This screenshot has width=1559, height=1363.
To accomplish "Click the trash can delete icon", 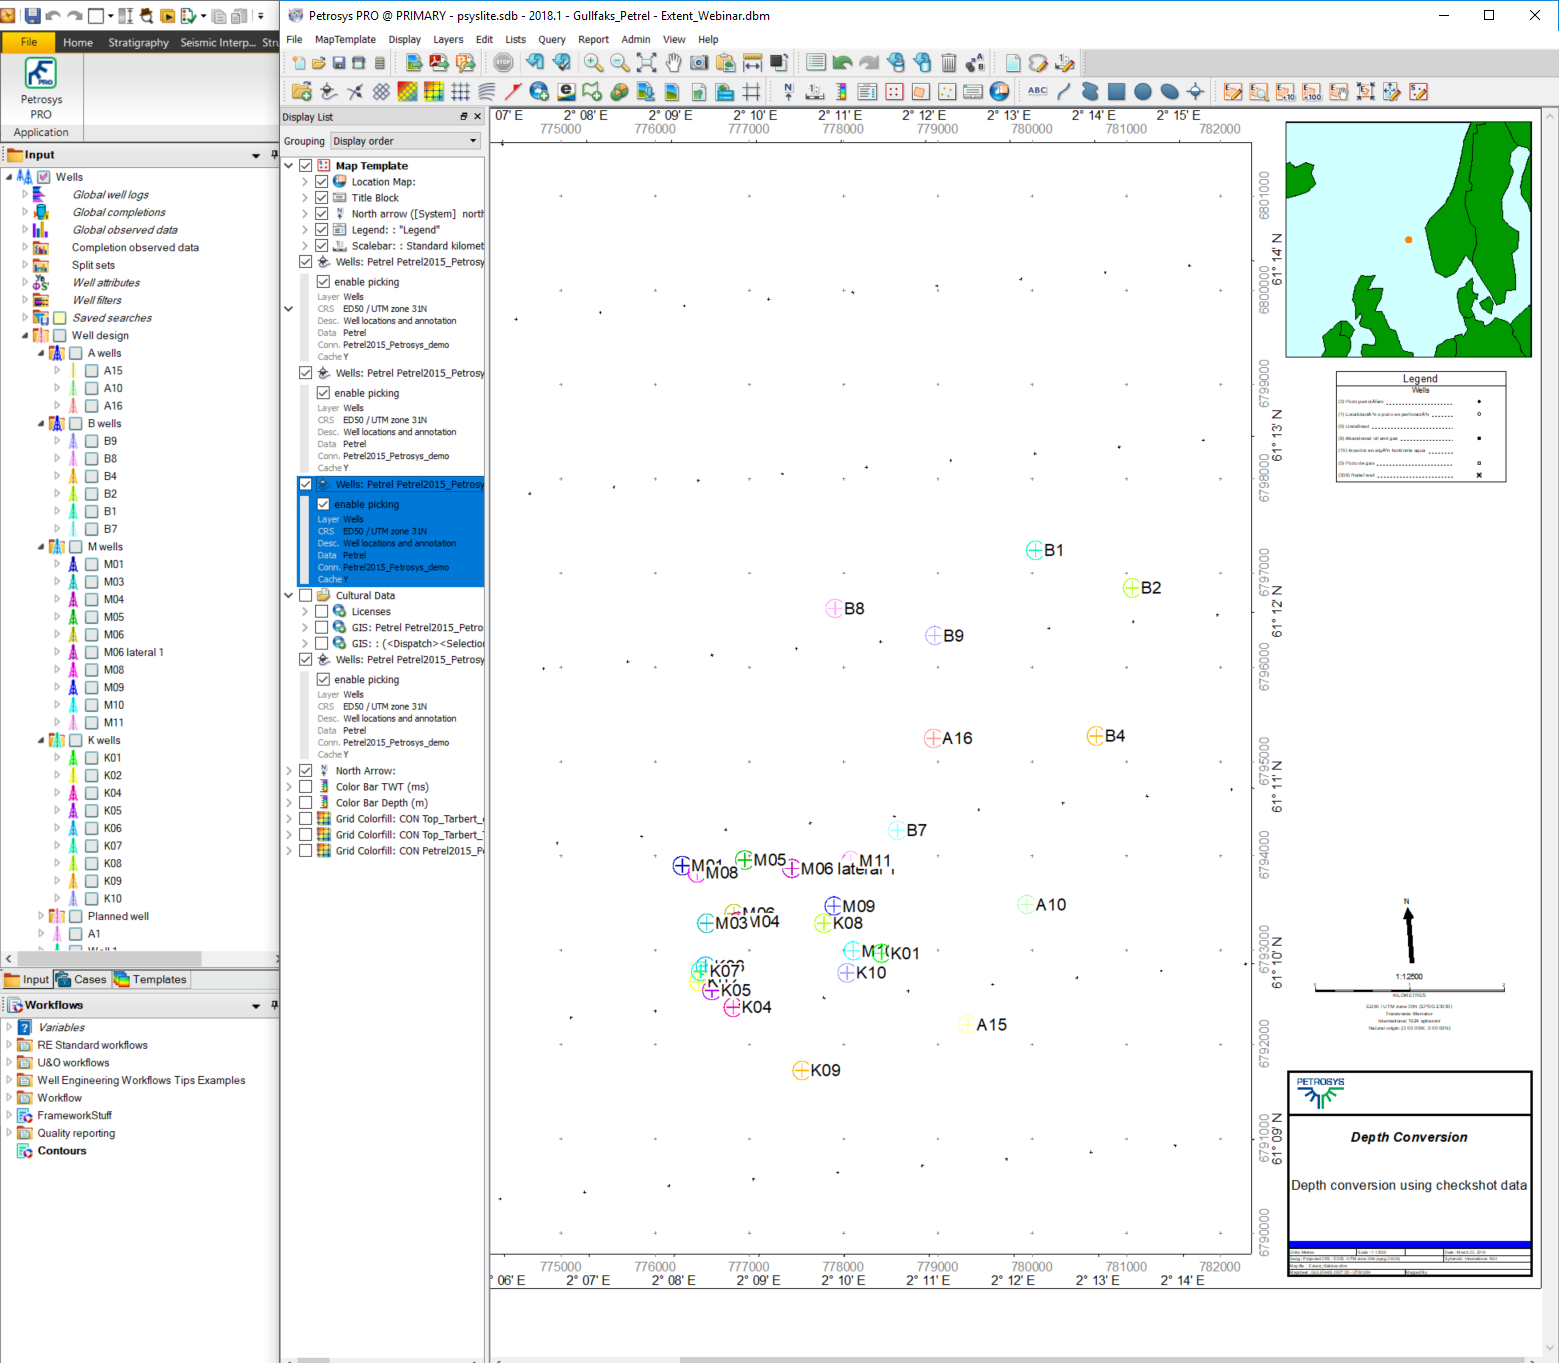I will [x=949, y=63].
